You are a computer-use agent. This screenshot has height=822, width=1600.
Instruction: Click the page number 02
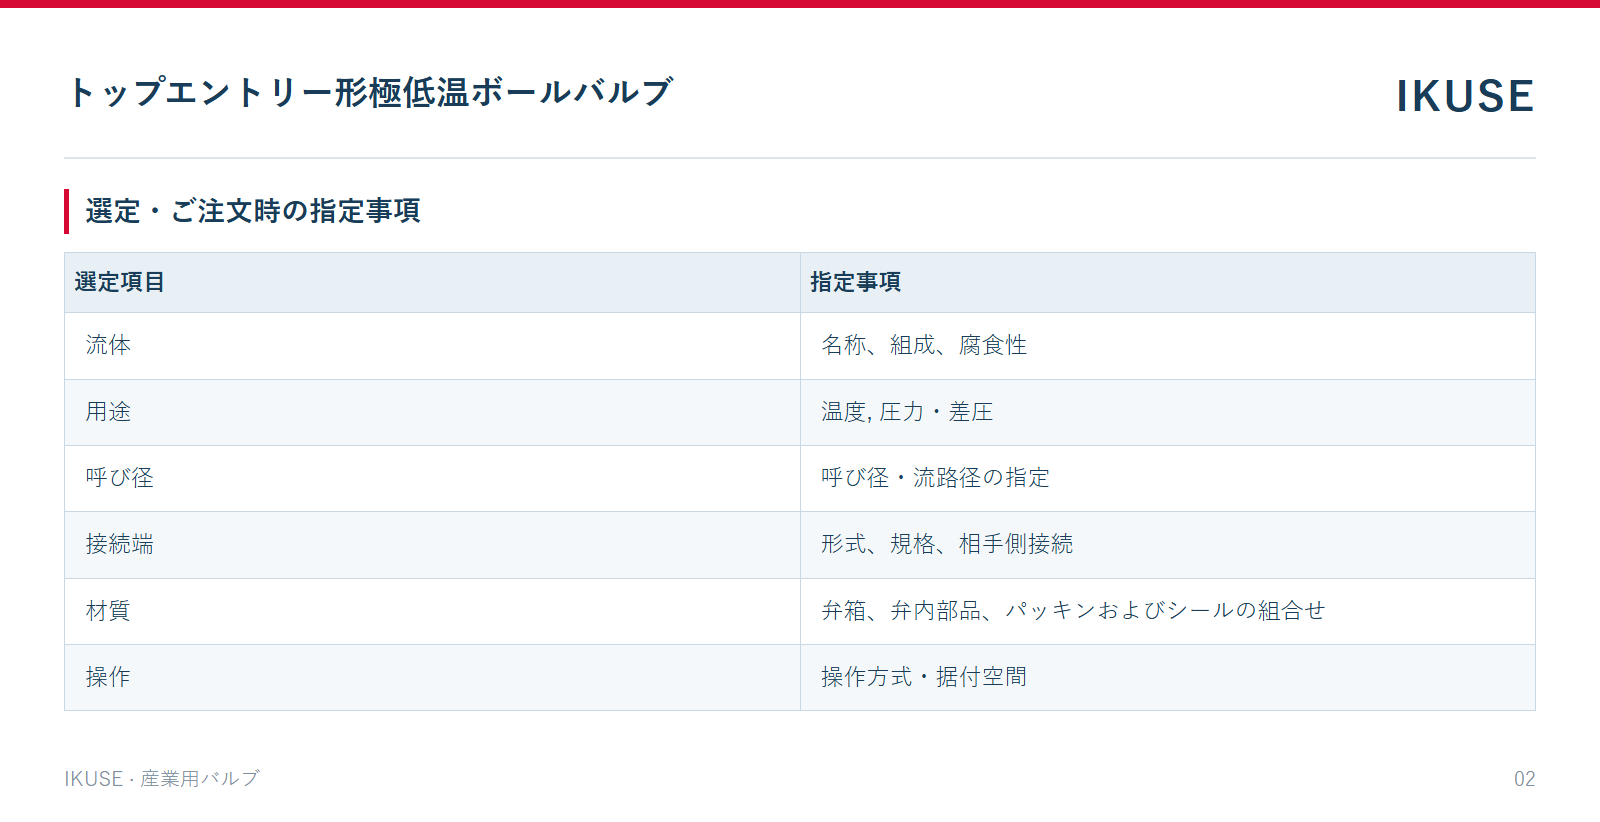pos(1524,779)
